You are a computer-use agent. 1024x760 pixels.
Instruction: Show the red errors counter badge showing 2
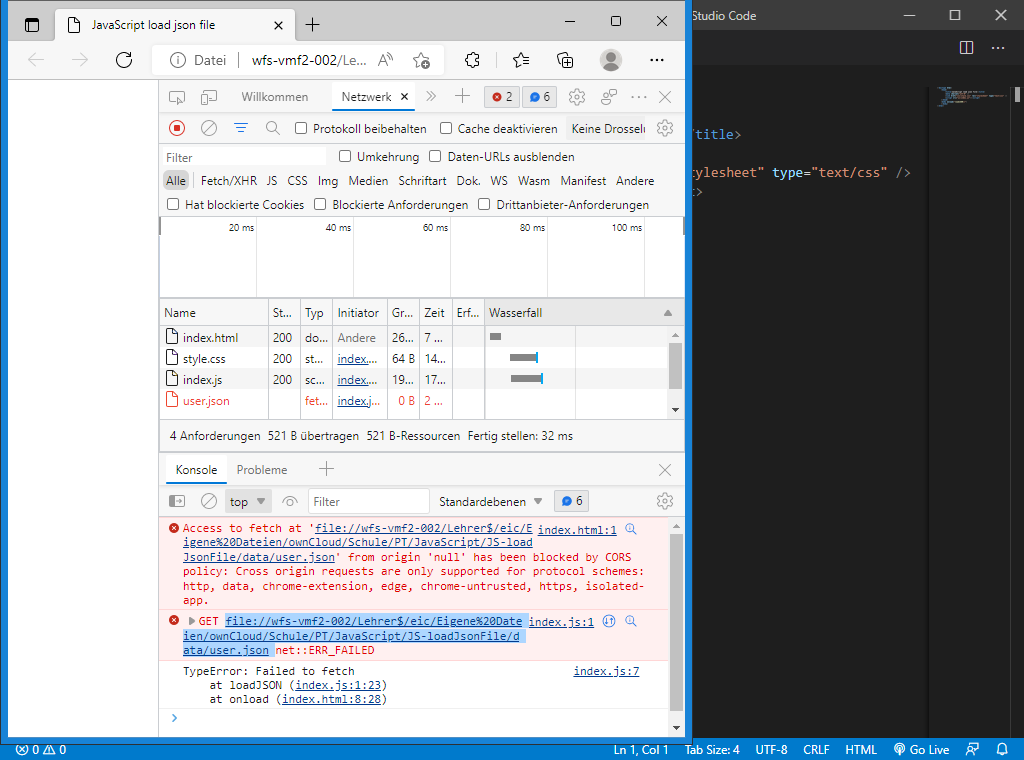(502, 97)
